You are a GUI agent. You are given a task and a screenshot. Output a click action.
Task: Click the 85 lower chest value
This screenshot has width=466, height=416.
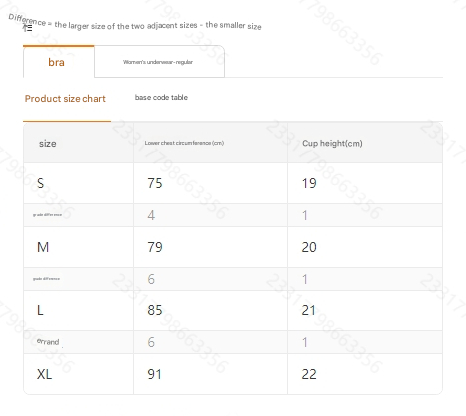pyautogui.click(x=155, y=310)
